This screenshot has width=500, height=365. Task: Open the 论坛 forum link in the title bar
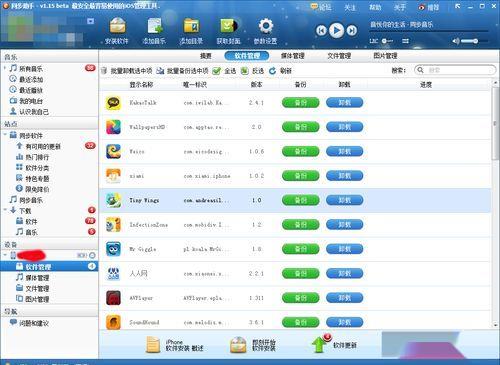pyautogui.click(x=321, y=7)
